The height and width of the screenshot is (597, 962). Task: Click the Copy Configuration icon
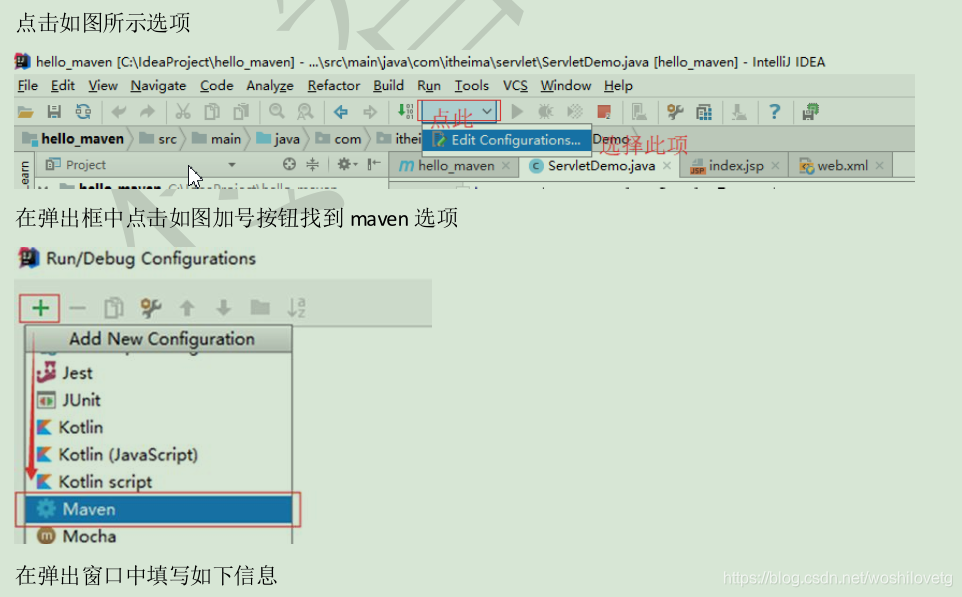point(114,307)
